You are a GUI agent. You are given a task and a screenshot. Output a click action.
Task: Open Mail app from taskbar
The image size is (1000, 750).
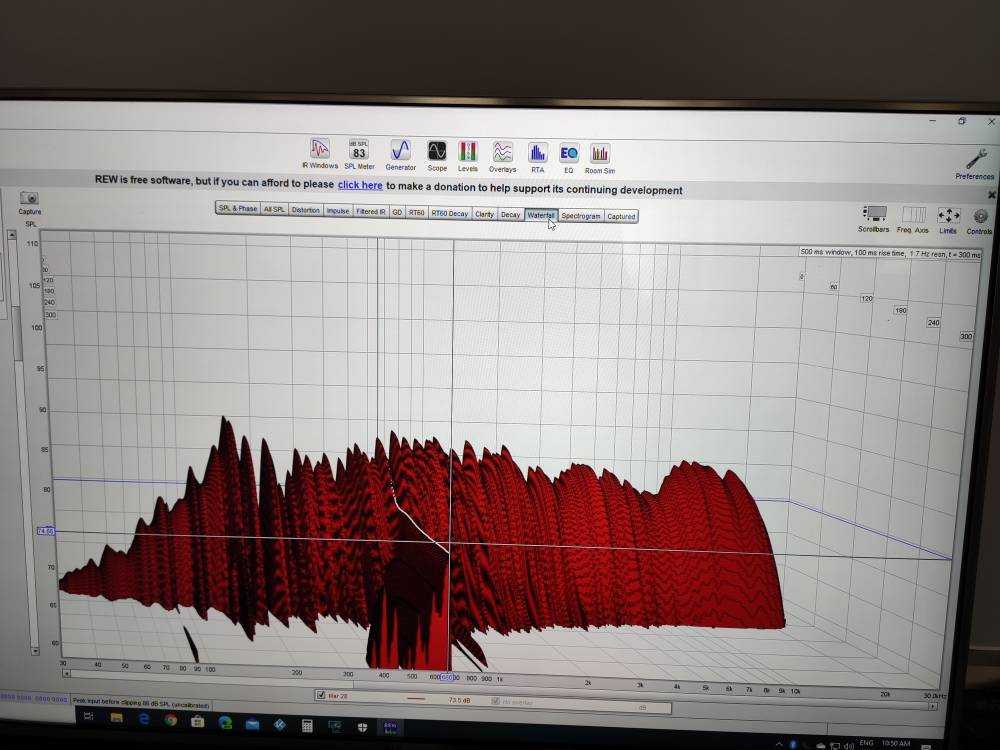click(x=252, y=723)
